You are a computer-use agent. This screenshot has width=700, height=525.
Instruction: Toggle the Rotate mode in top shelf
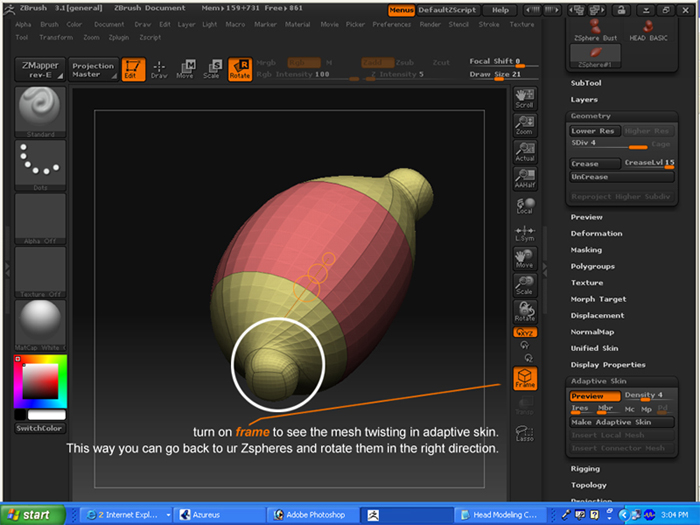click(x=240, y=70)
